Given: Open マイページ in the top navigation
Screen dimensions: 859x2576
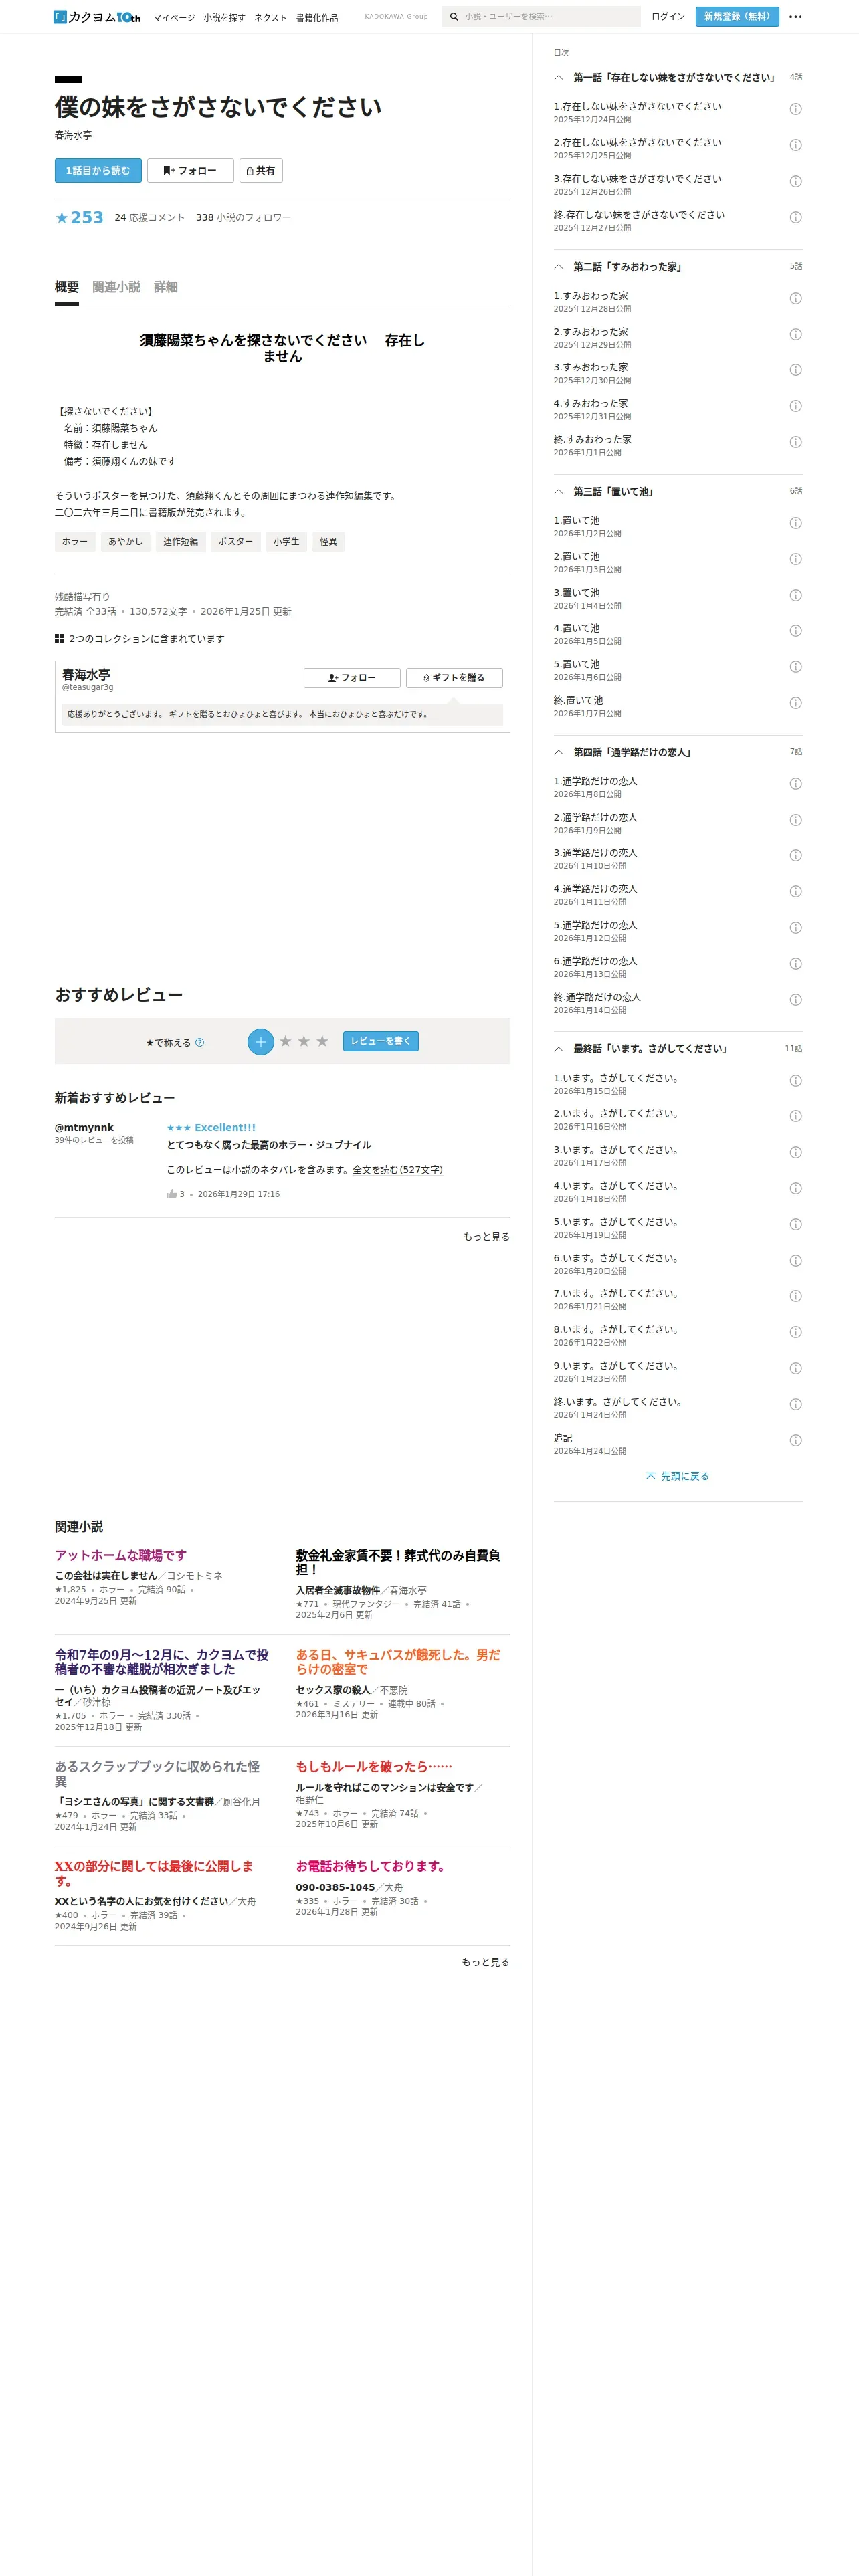Looking at the screenshot, I should (x=174, y=18).
